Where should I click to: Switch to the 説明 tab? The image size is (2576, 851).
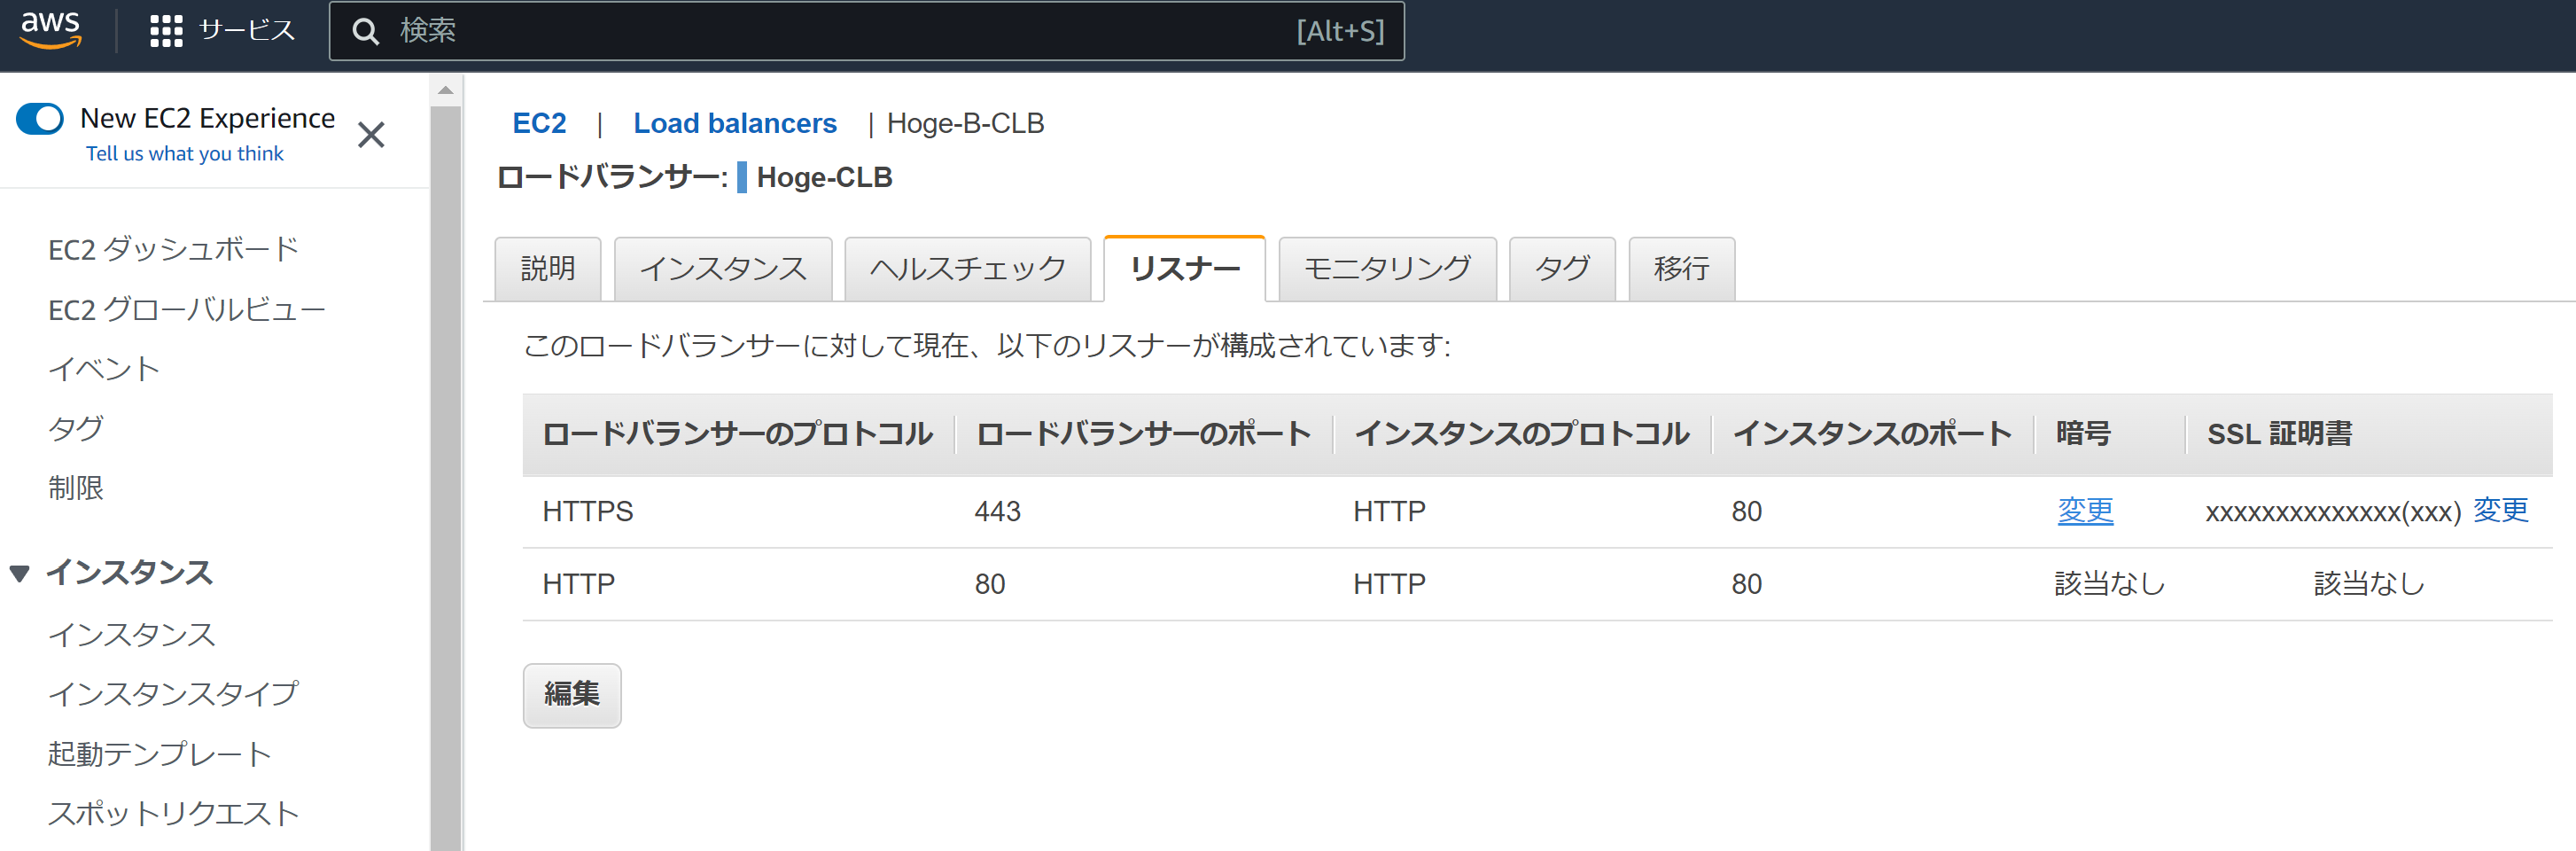pos(548,269)
